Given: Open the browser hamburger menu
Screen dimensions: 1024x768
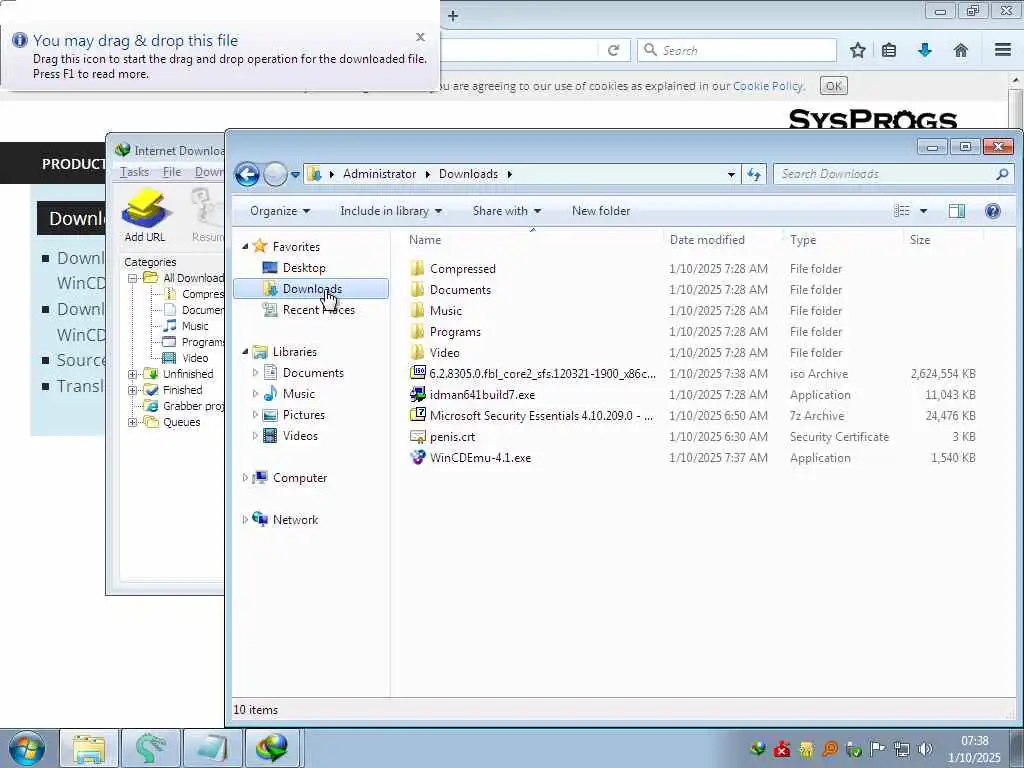Looking at the screenshot, I should click(x=1003, y=50).
